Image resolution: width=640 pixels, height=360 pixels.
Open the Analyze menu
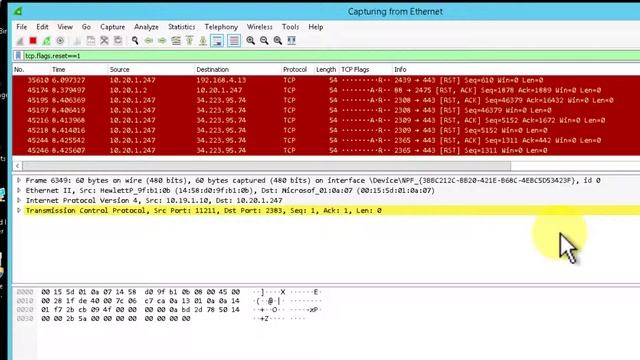146,27
